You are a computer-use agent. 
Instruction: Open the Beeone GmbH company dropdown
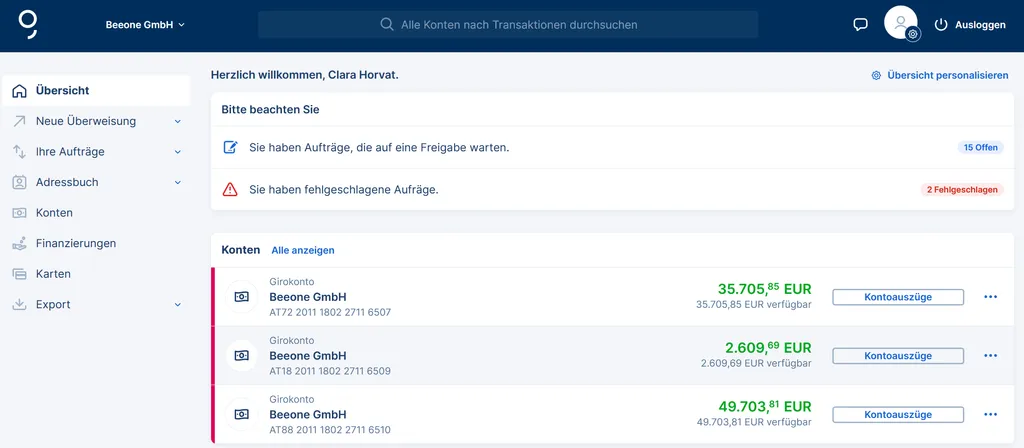pos(145,25)
